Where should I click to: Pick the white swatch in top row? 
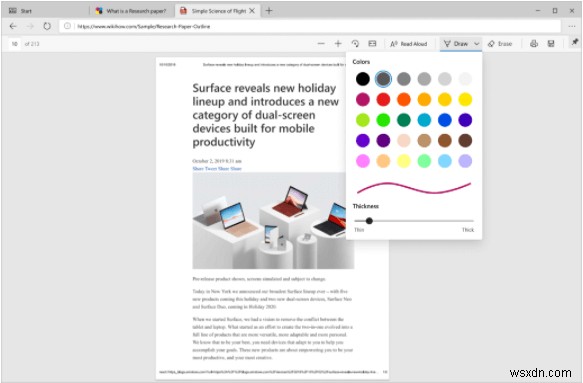click(x=465, y=79)
